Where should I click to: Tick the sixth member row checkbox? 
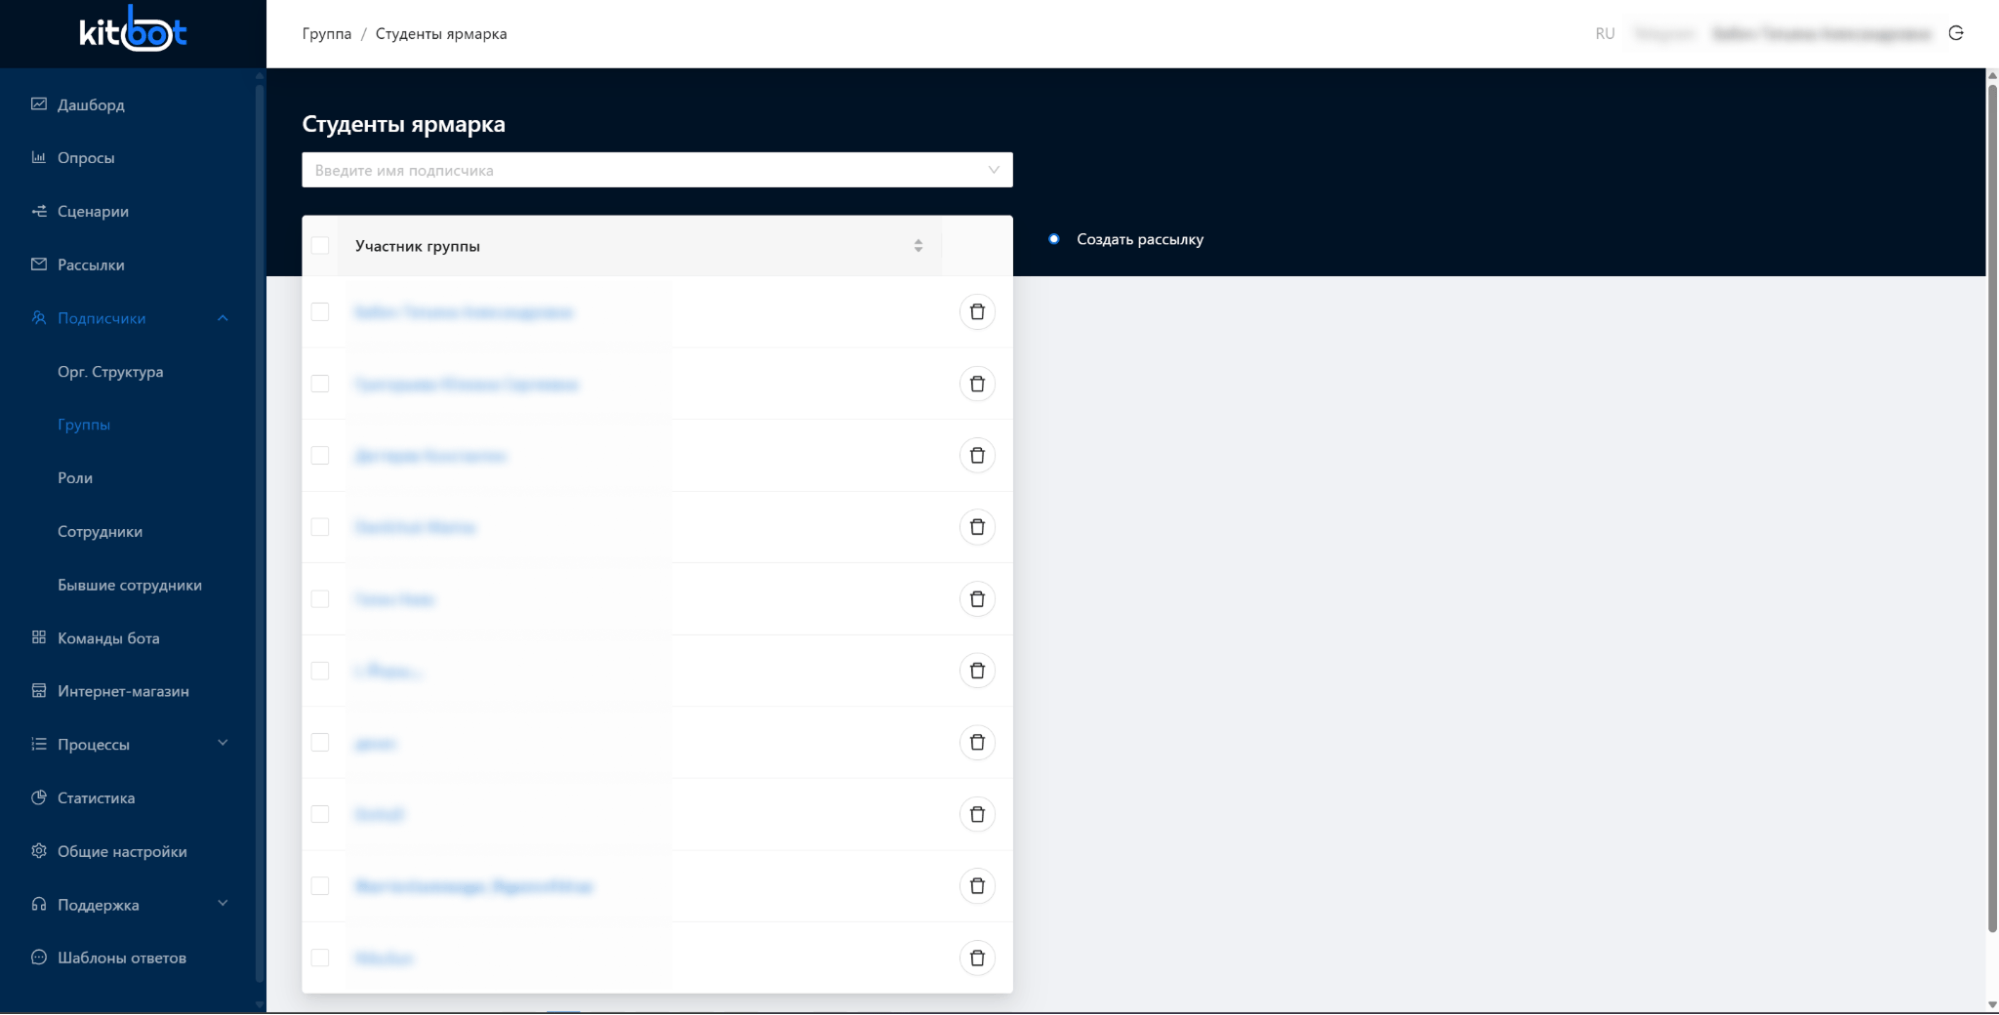(320, 670)
